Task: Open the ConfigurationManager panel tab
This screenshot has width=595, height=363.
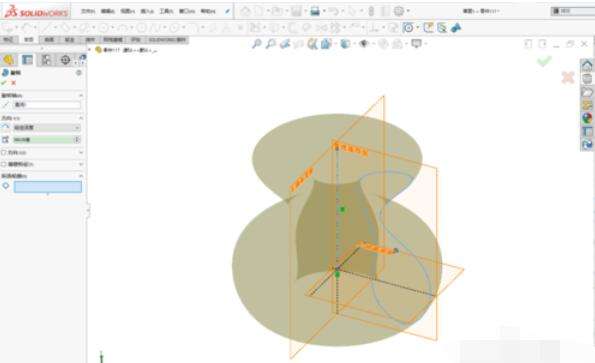Action: coord(46,60)
